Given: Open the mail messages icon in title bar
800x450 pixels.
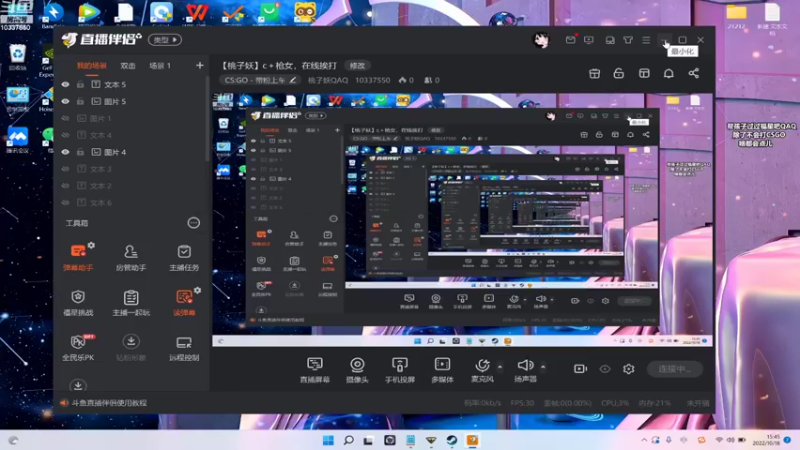Looking at the screenshot, I should [x=570, y=40].
